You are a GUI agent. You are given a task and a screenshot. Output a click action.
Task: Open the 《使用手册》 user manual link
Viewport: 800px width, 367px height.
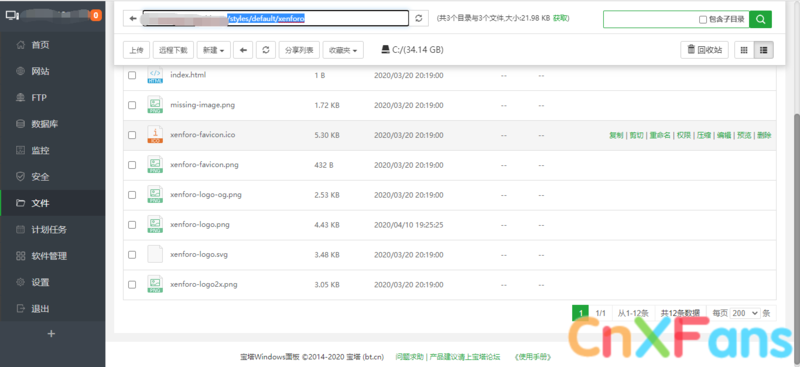[532, 357]
